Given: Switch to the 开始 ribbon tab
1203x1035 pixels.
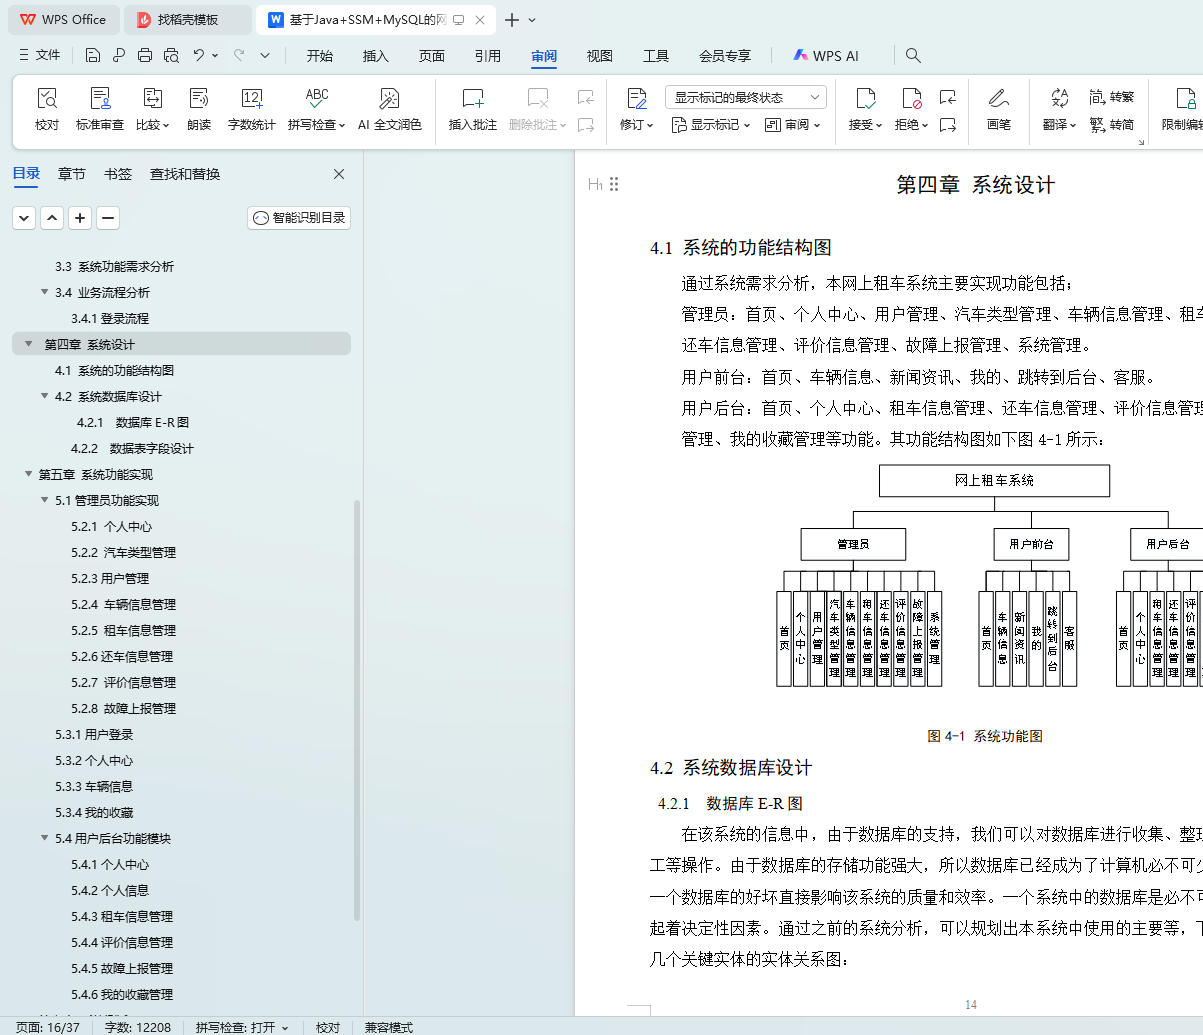Looking at the screenshot, I should click(x=320, y=56).
